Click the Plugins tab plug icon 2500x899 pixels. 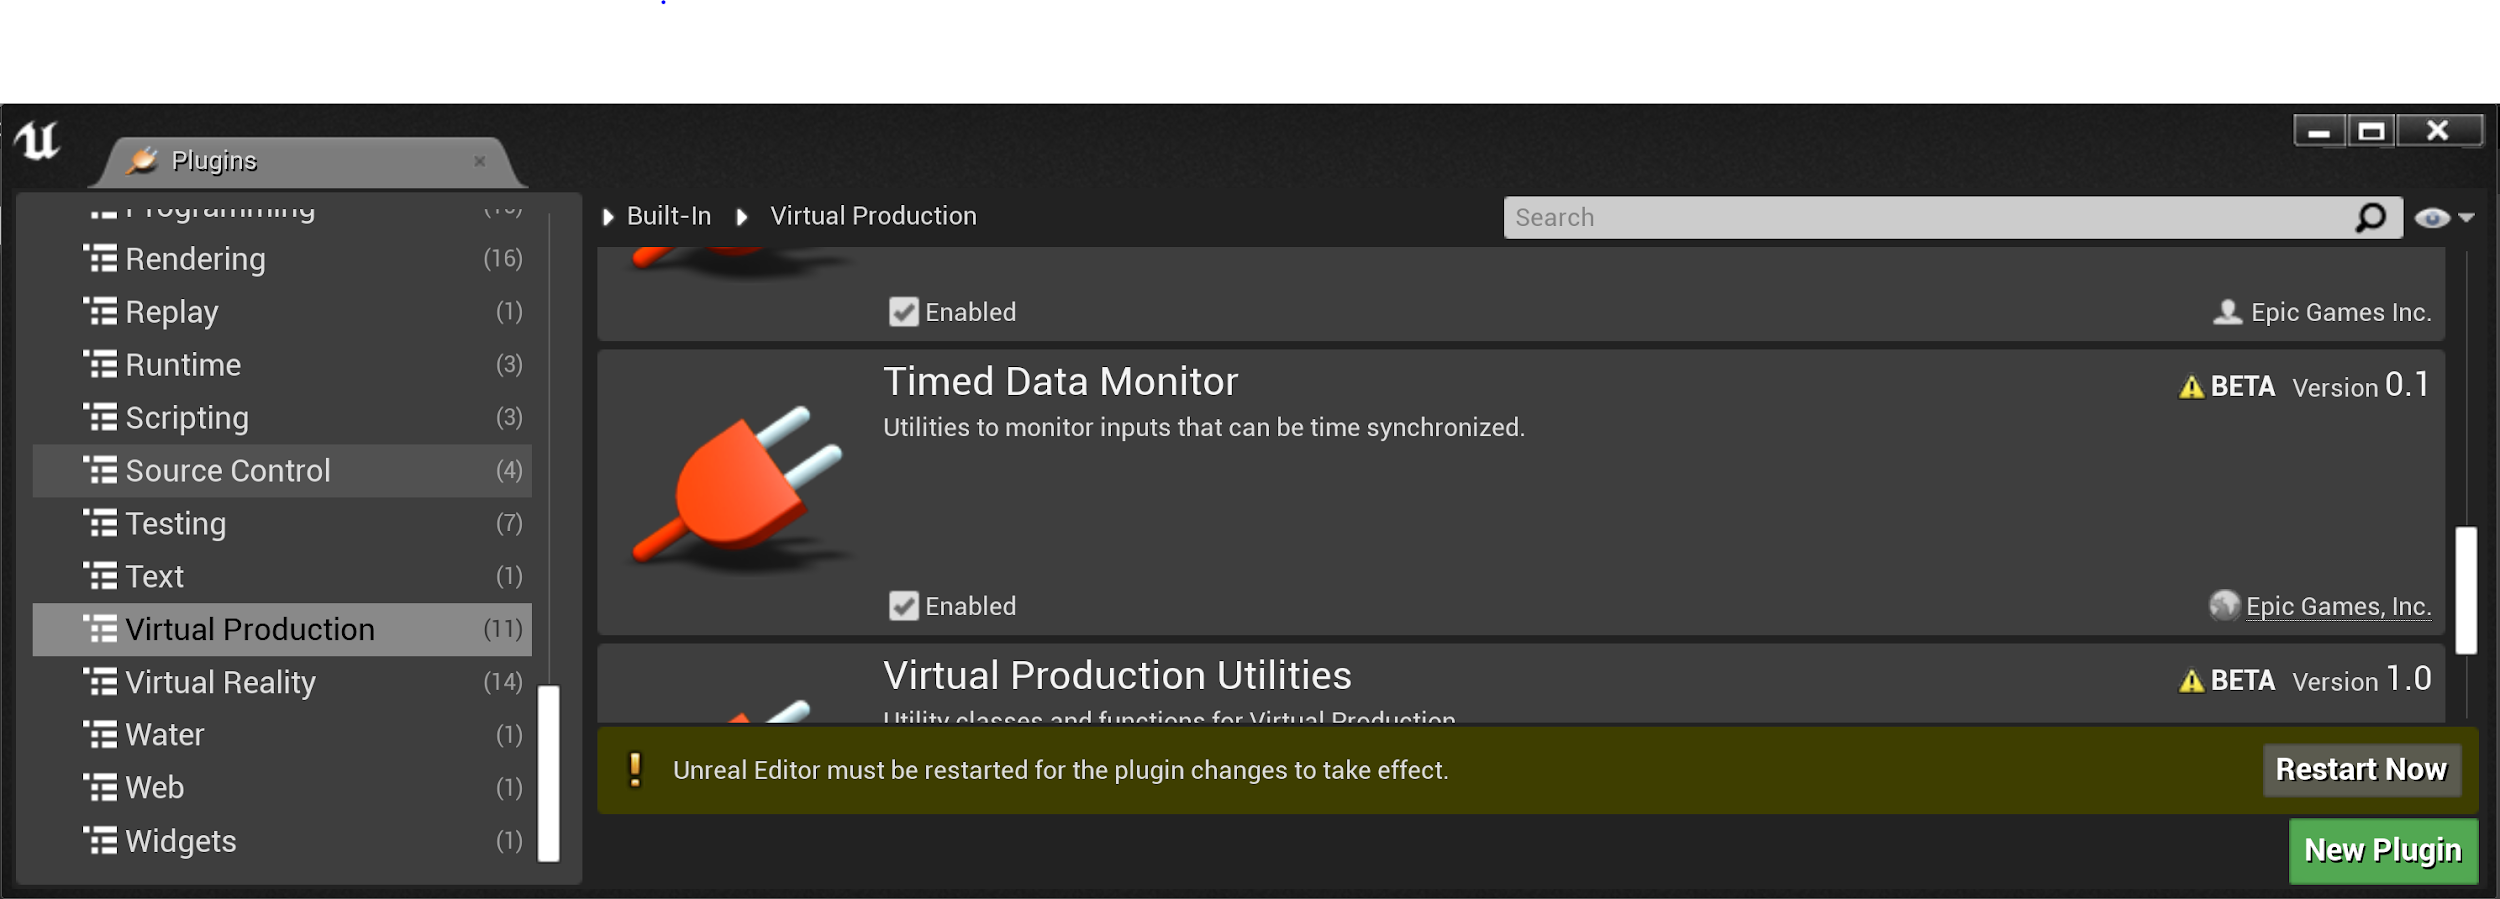pos(143,160)
